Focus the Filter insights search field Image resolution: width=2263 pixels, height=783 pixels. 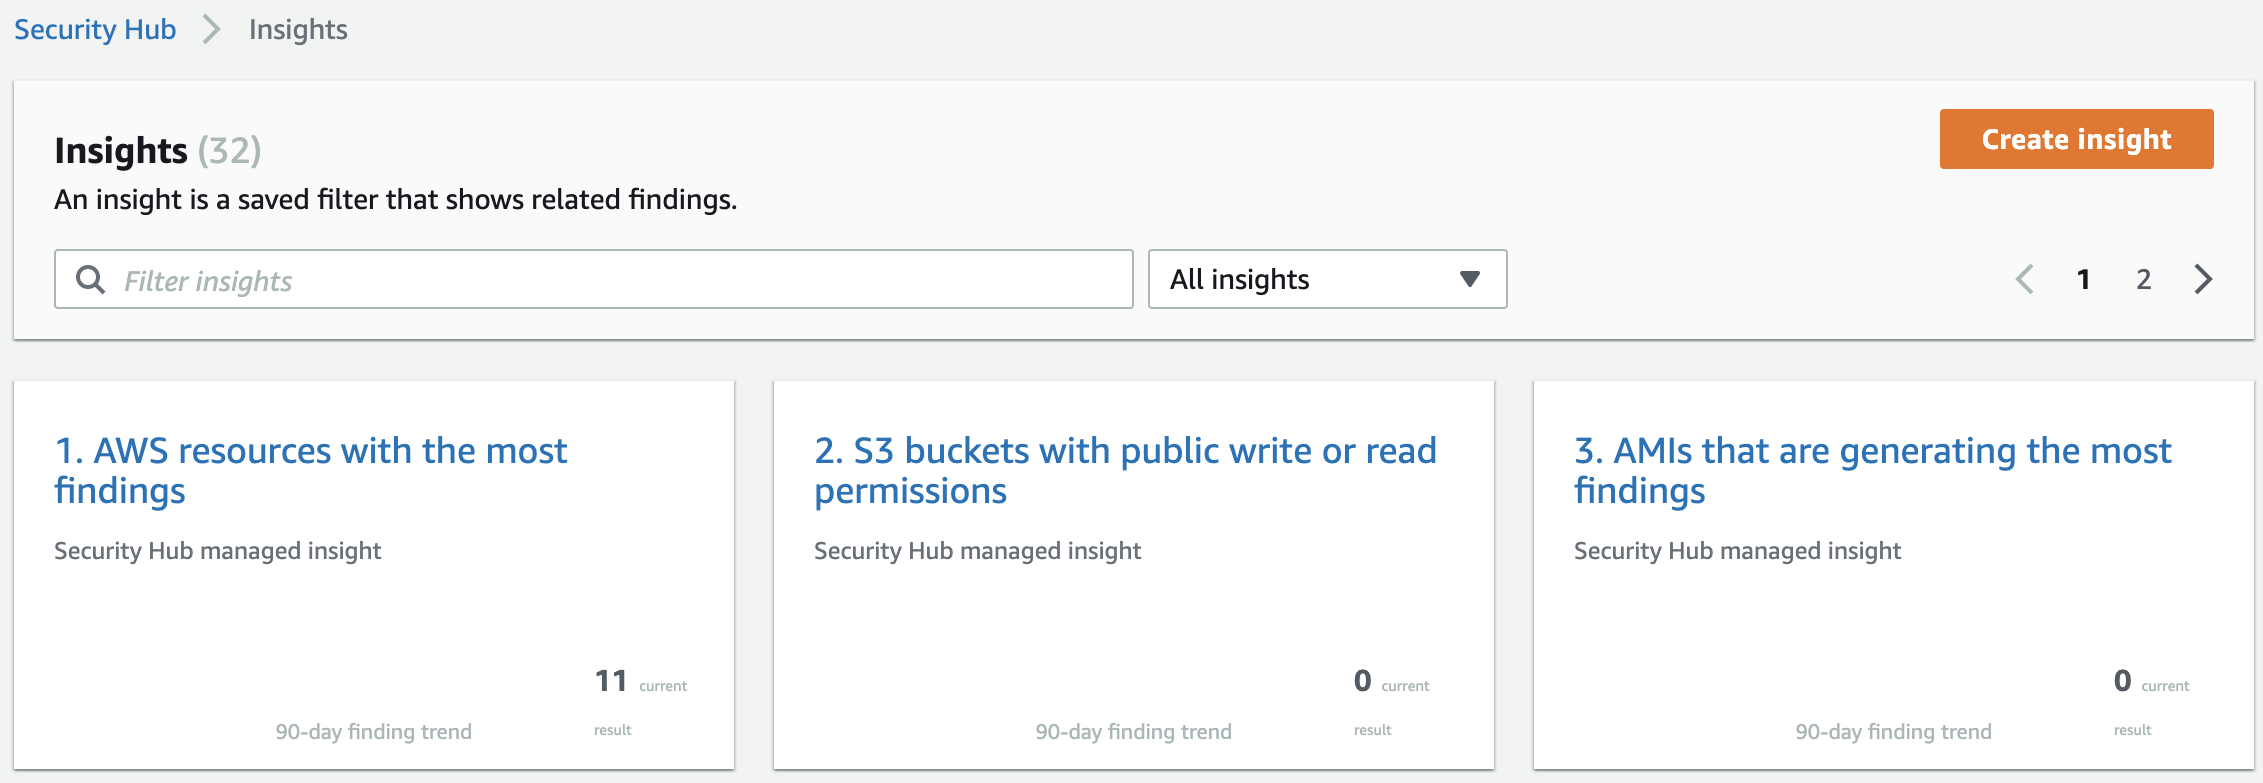click(594, 279)
